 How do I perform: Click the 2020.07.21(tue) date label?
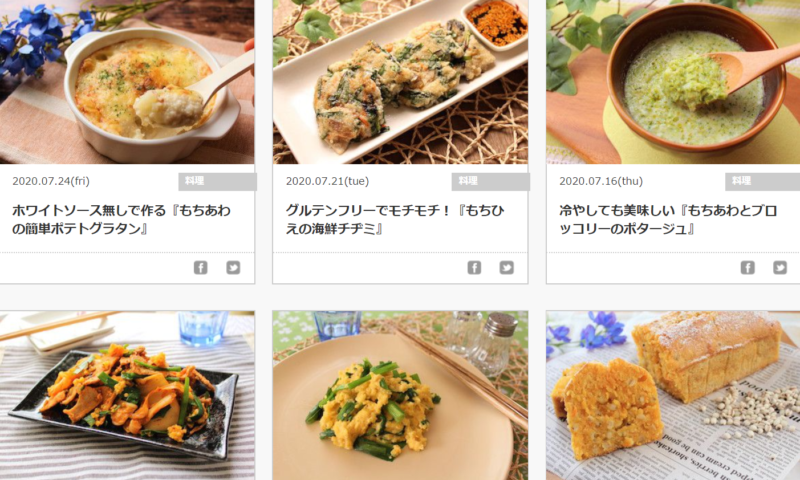coord(328,181)
